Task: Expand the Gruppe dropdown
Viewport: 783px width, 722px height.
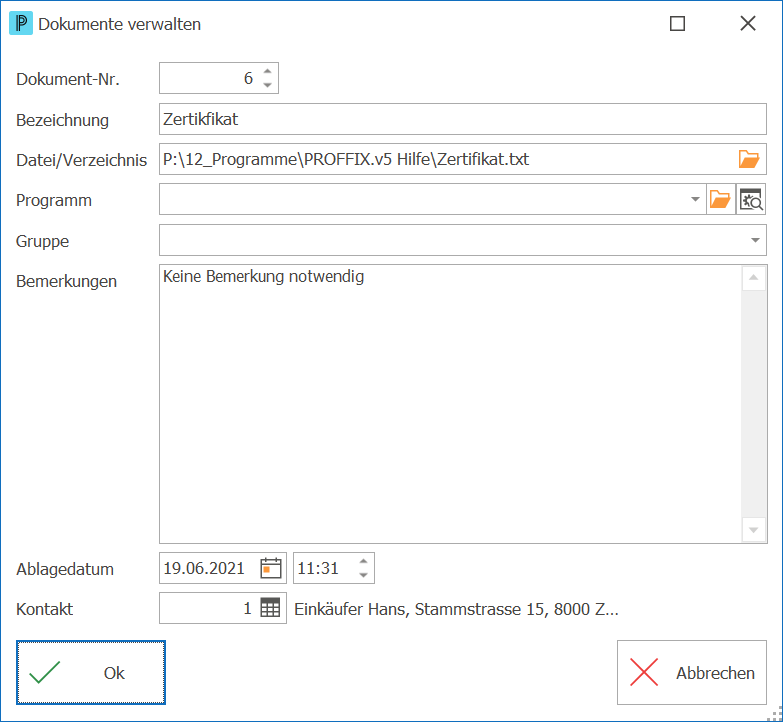Action: (755, 240)
